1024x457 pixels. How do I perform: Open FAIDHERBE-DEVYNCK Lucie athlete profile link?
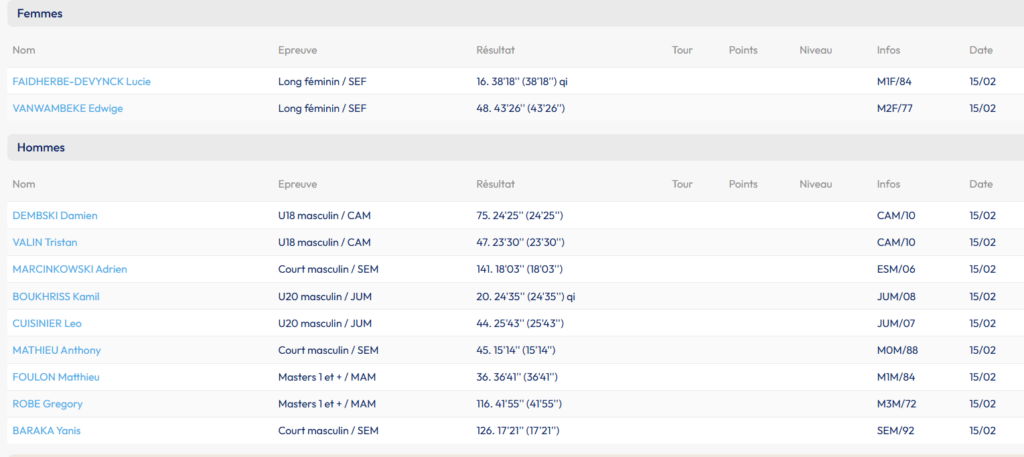coord(81,81)
